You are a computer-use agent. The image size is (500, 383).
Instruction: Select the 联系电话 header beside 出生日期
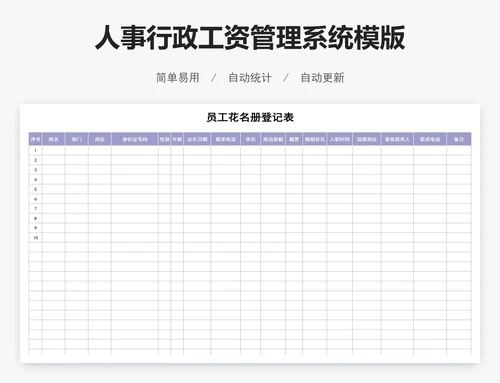pos(225,139)
